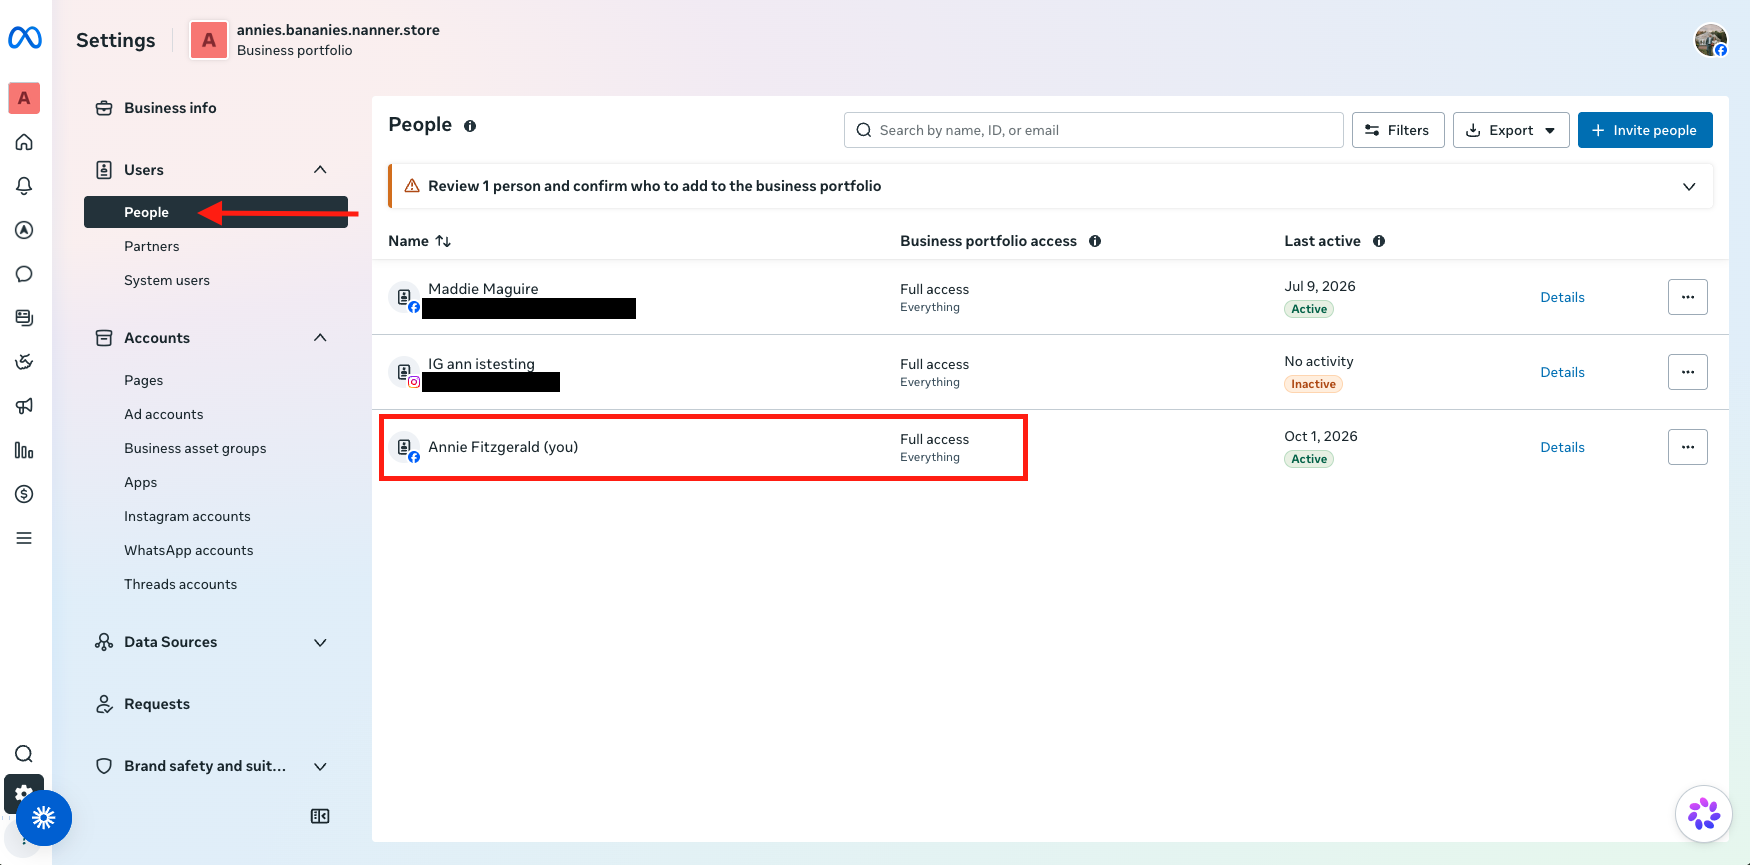Select System users in sidebar
Image resolution: width=1750 pixels, height=865 pixels.
[x=167, y=280]
